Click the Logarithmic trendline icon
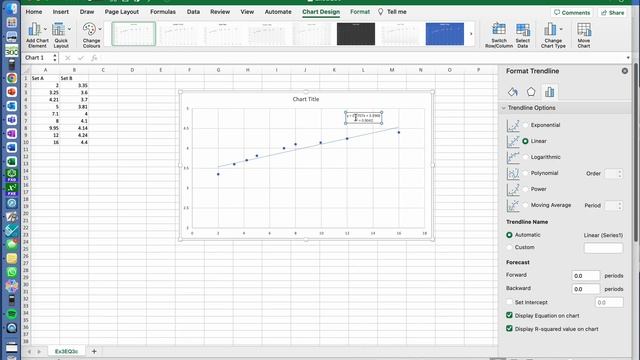 [513, 157]
